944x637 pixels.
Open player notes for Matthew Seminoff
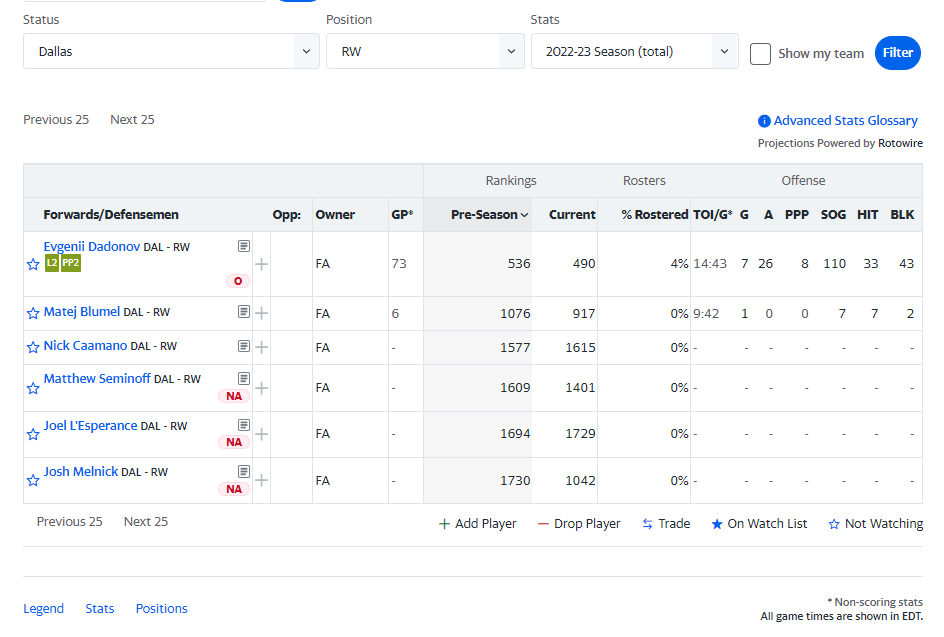tap(244, 378)
